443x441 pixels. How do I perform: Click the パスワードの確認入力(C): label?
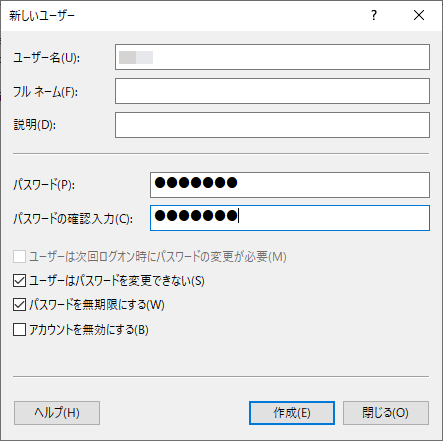[73, 219]
